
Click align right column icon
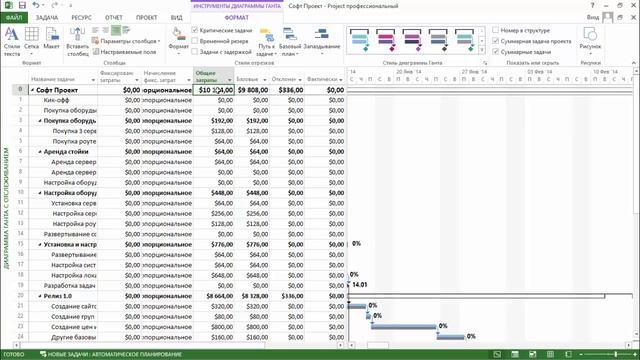[x=116, y=30]
